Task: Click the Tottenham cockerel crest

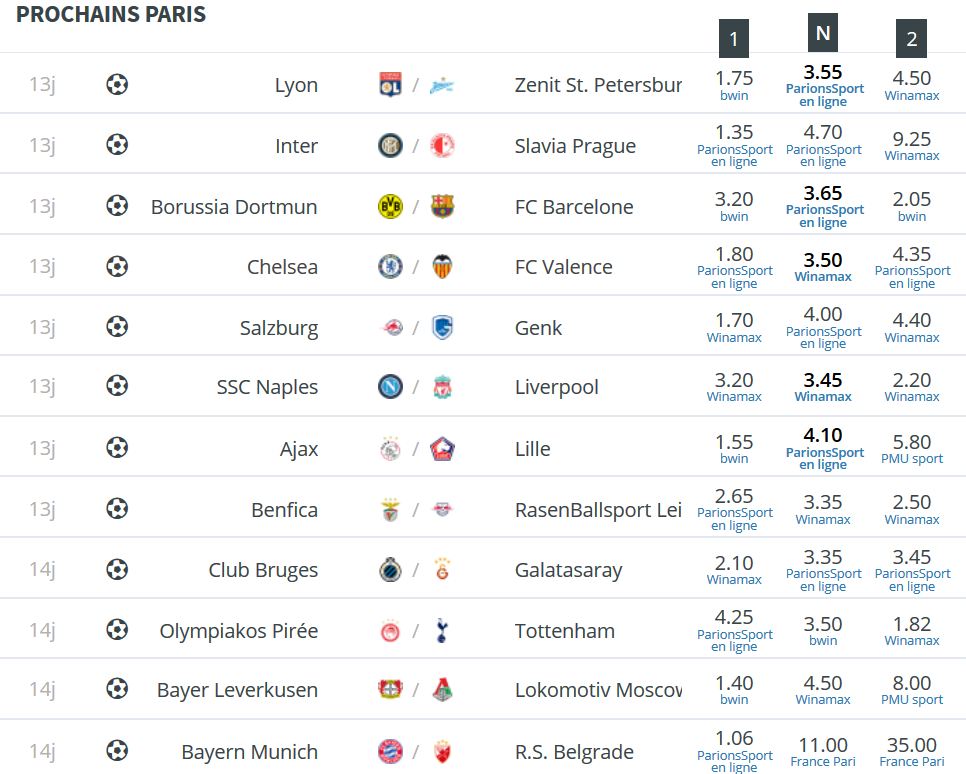Action: point(442,630)
